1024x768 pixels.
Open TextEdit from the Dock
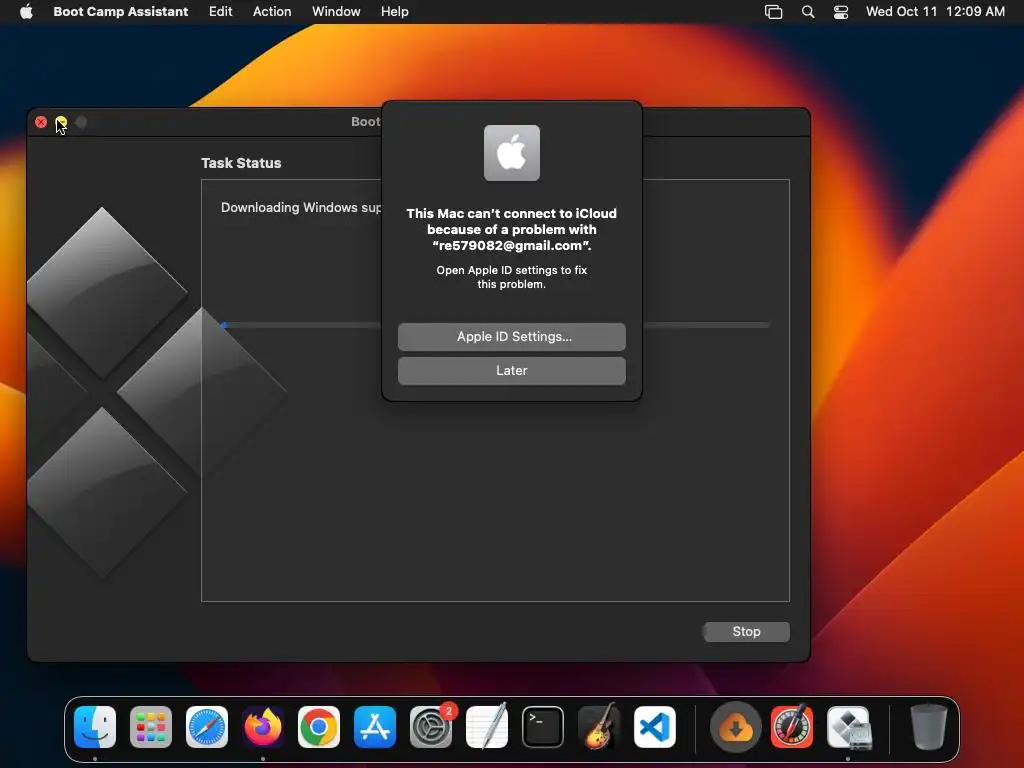click(x=487, y=727)
